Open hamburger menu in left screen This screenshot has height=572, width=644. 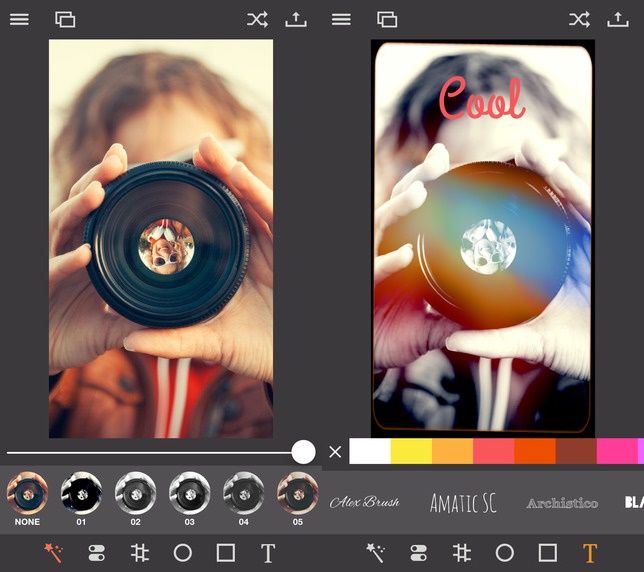19,19
